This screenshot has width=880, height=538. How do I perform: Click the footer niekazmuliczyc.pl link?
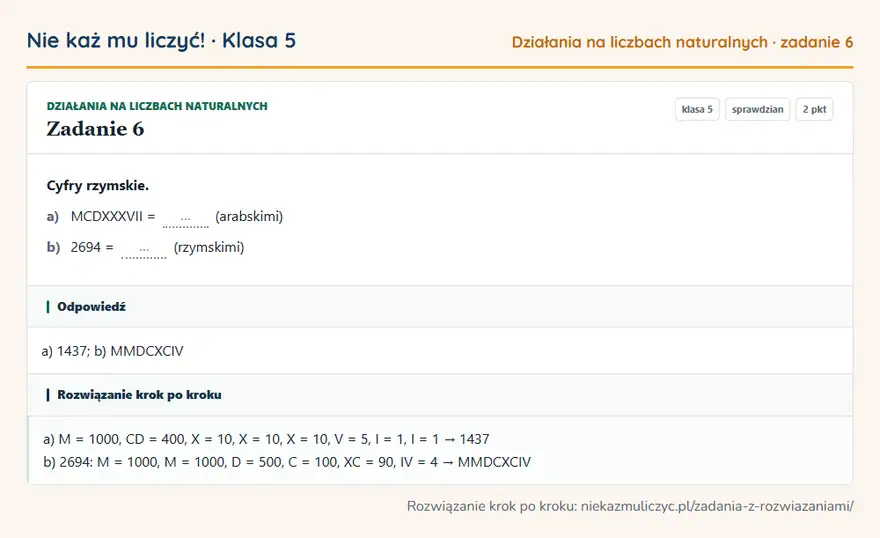point(717,506)
